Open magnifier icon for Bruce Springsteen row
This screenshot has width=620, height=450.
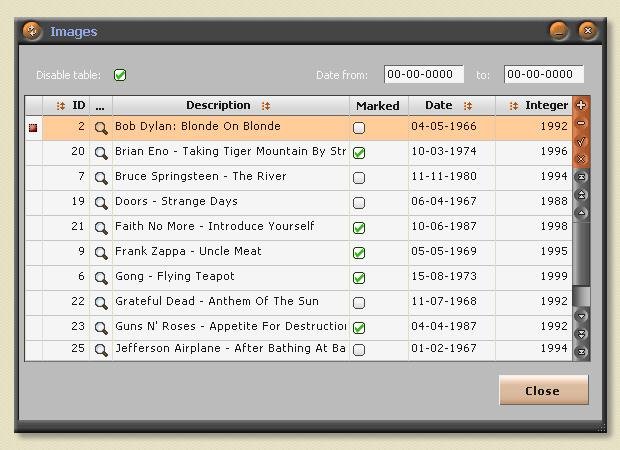(x=101, y=178)
